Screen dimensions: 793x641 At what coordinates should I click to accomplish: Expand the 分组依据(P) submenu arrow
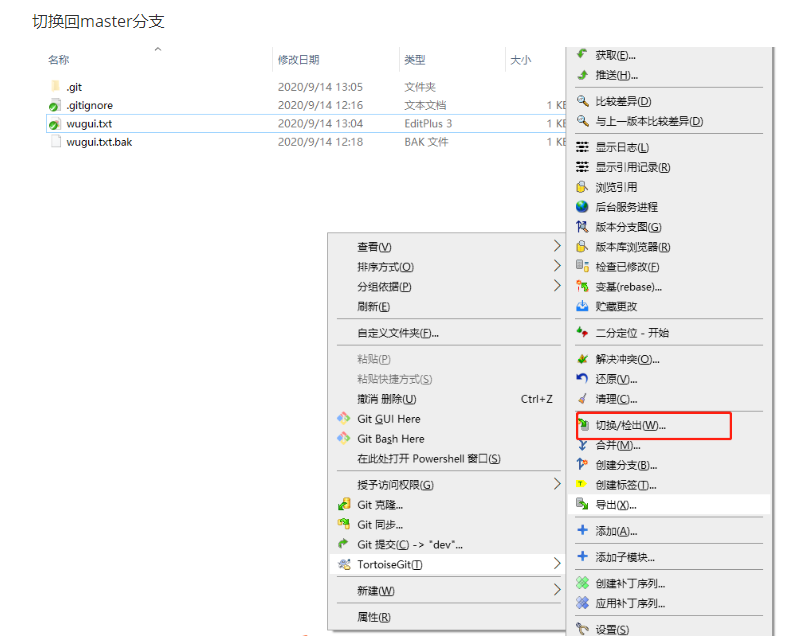pyautogui.click(x=557, y=286)
